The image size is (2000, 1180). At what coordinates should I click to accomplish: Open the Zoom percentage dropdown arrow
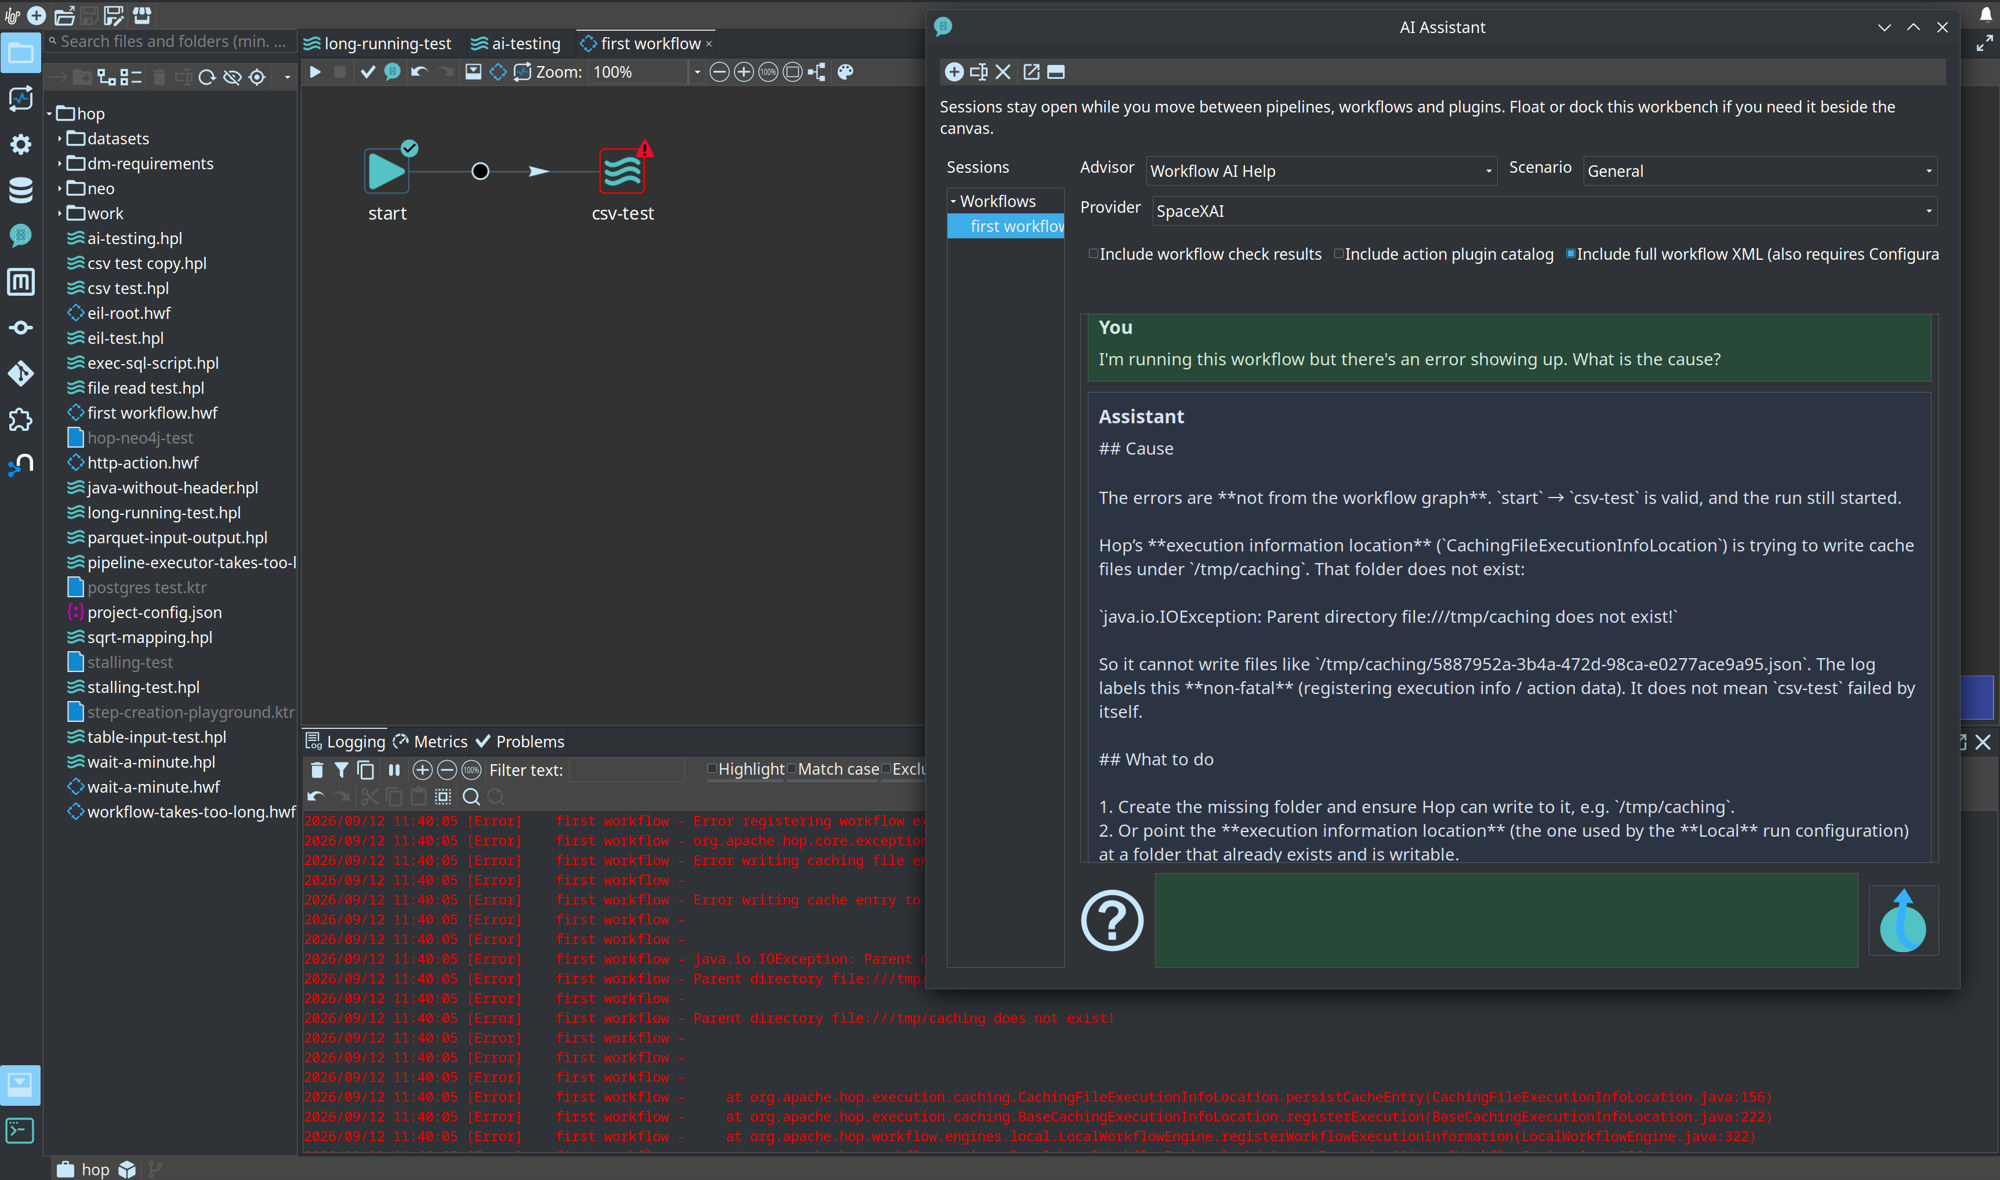pyautogui.click(x=697, y=72)
